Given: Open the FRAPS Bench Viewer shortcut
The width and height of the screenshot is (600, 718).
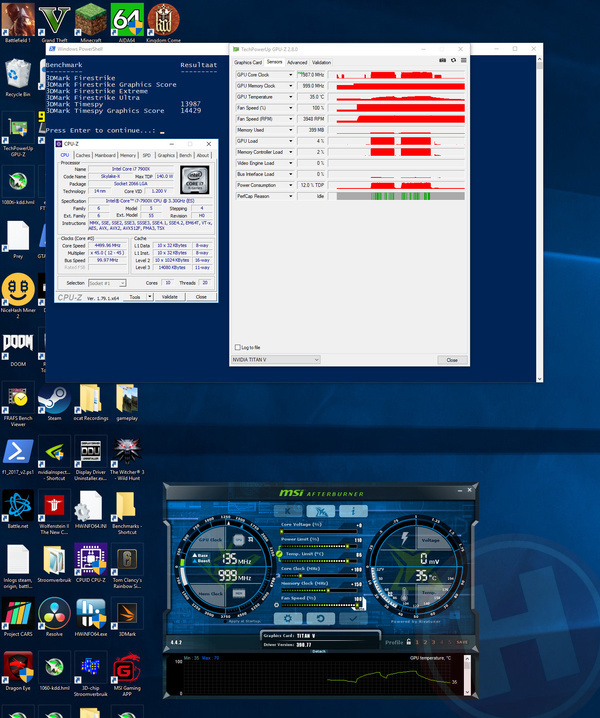Looking at the screenshot, I should pyautogui.click(x=18, y=405).
